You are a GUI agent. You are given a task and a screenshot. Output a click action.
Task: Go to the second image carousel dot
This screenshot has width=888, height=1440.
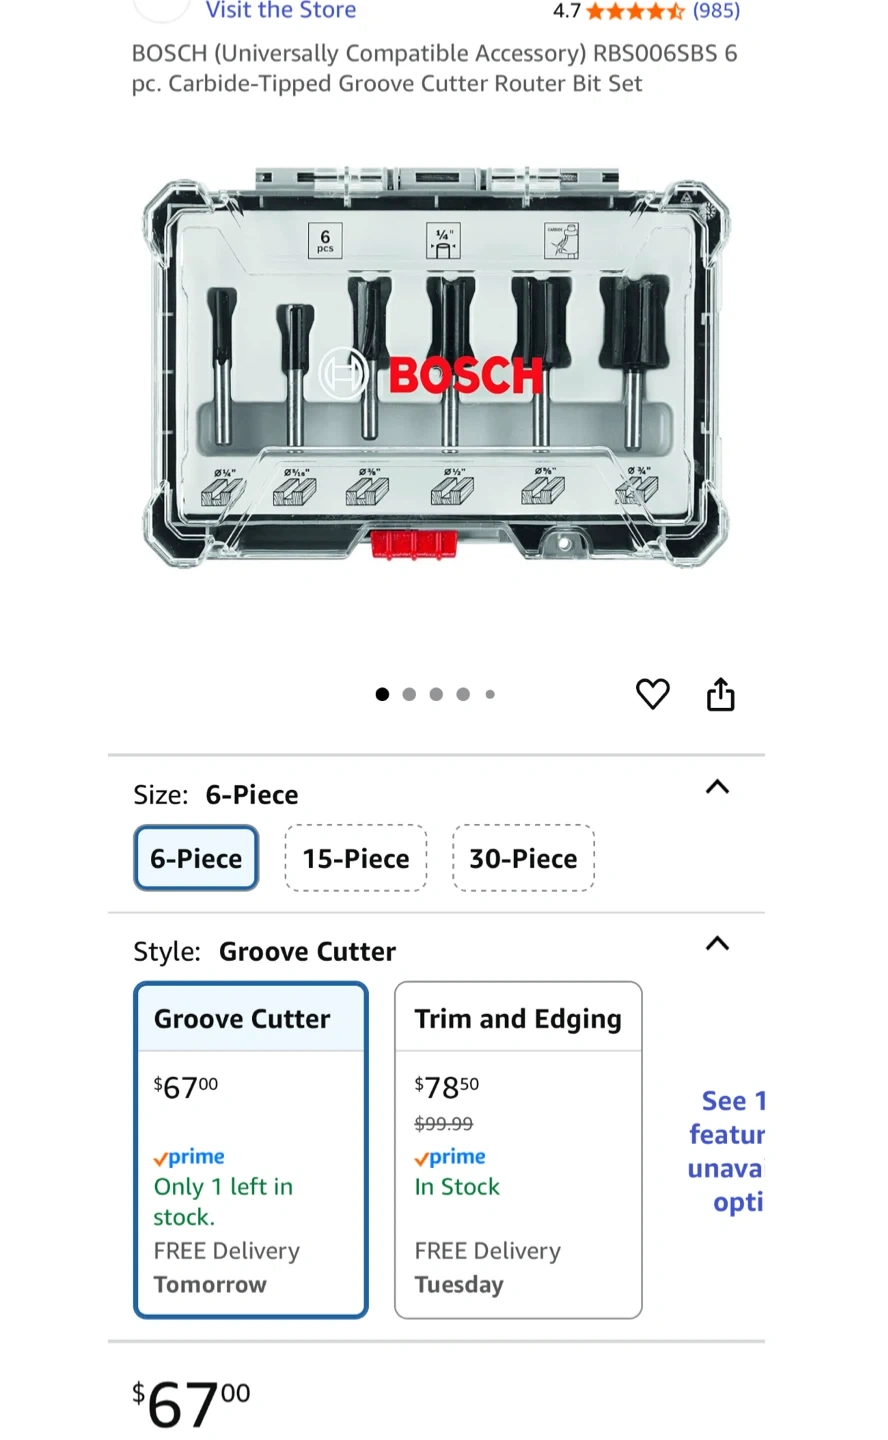409,694
